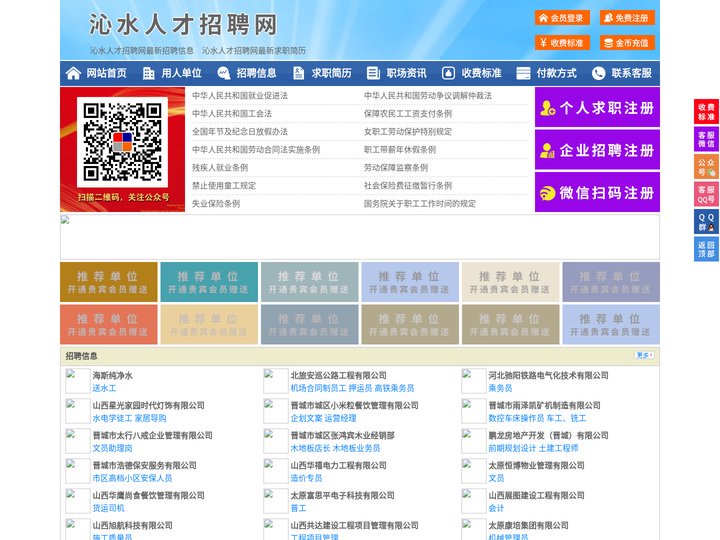
Task: Click 企业招聘注册 purple button
Action: pyautogui.click(x=597, y=150)
